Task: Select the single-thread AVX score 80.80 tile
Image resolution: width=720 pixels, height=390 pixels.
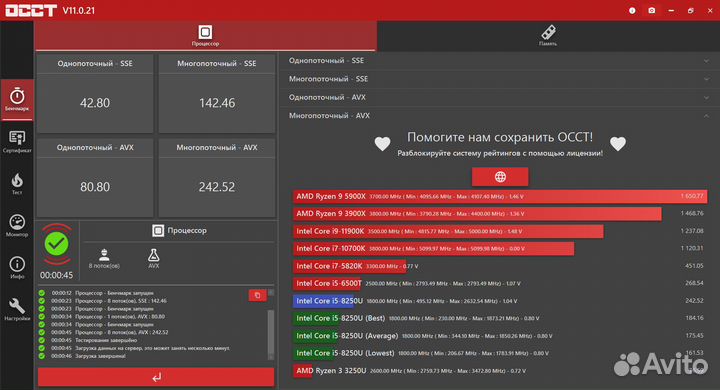Action: point(95,178)
